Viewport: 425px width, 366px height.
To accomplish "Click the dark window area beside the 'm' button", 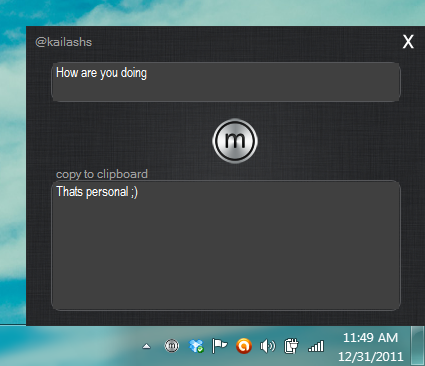I will pyautogui.click(x=133, y=141).
